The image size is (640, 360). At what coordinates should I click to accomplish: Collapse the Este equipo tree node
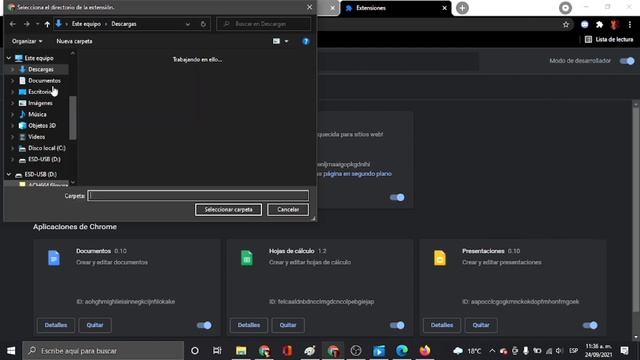coord(9,58)
